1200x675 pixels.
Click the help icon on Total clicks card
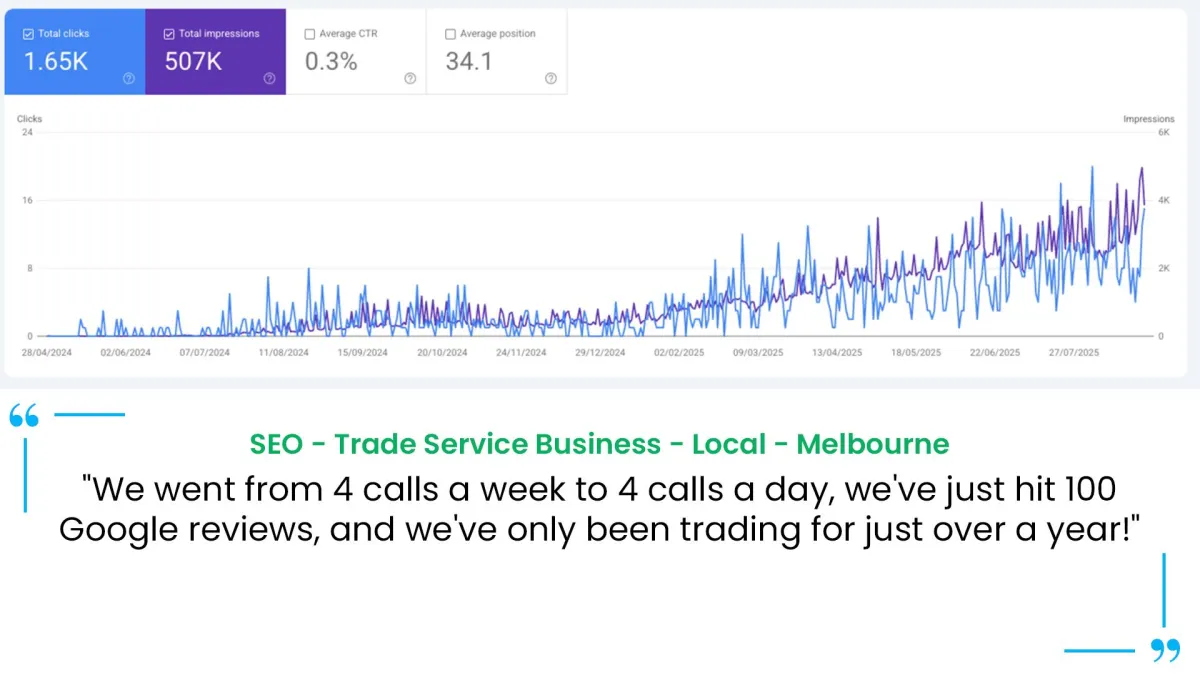(x=129, y=79)
